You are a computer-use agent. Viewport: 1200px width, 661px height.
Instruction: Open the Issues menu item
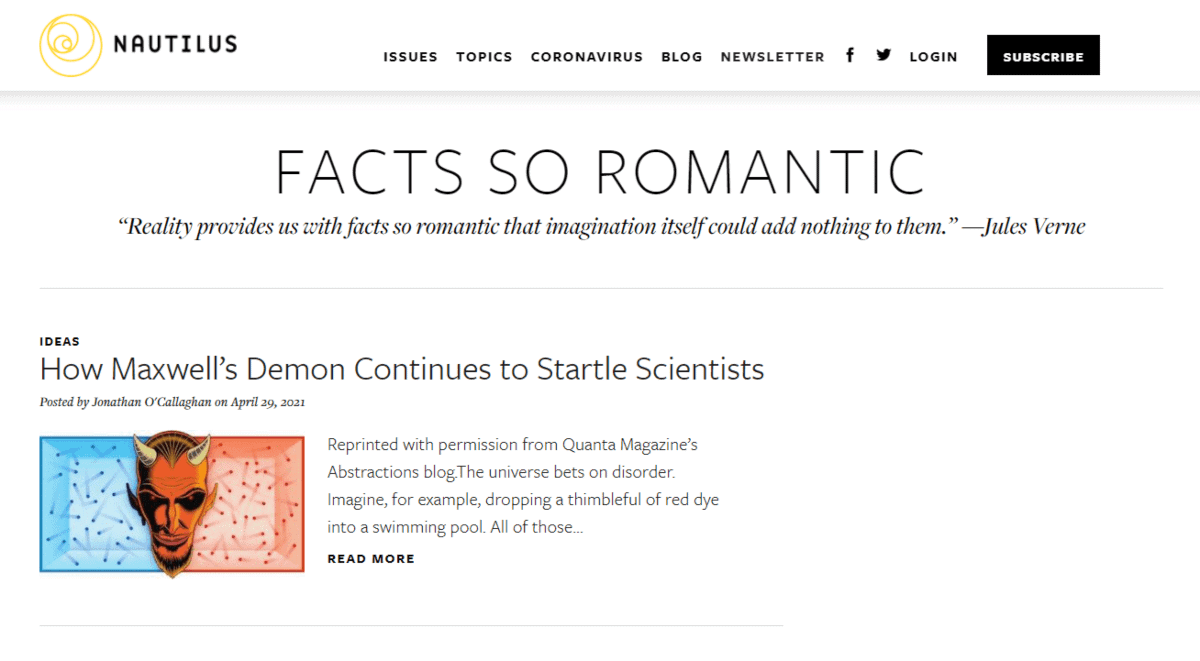click(410, 57)
